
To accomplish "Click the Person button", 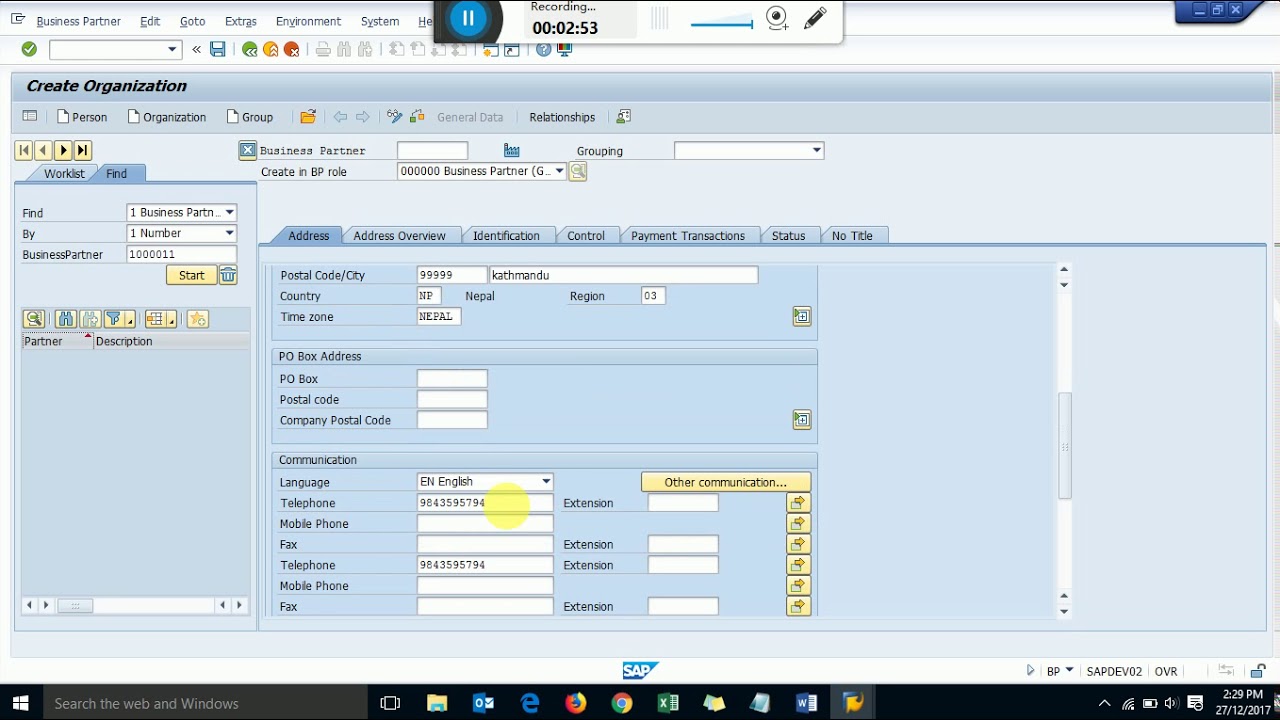I will click(82, 117).
